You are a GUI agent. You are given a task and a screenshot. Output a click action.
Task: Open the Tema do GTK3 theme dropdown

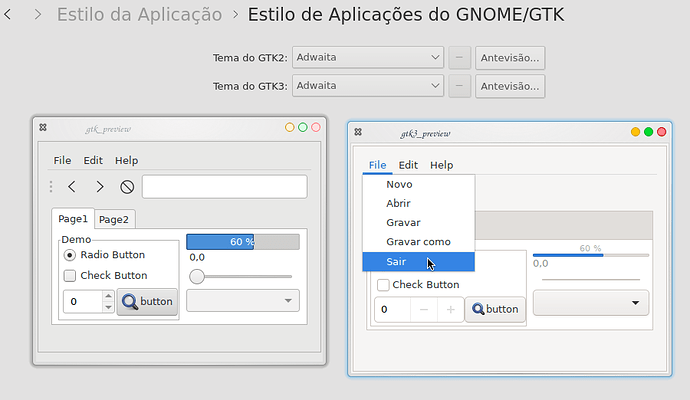[x=367, y=86]
